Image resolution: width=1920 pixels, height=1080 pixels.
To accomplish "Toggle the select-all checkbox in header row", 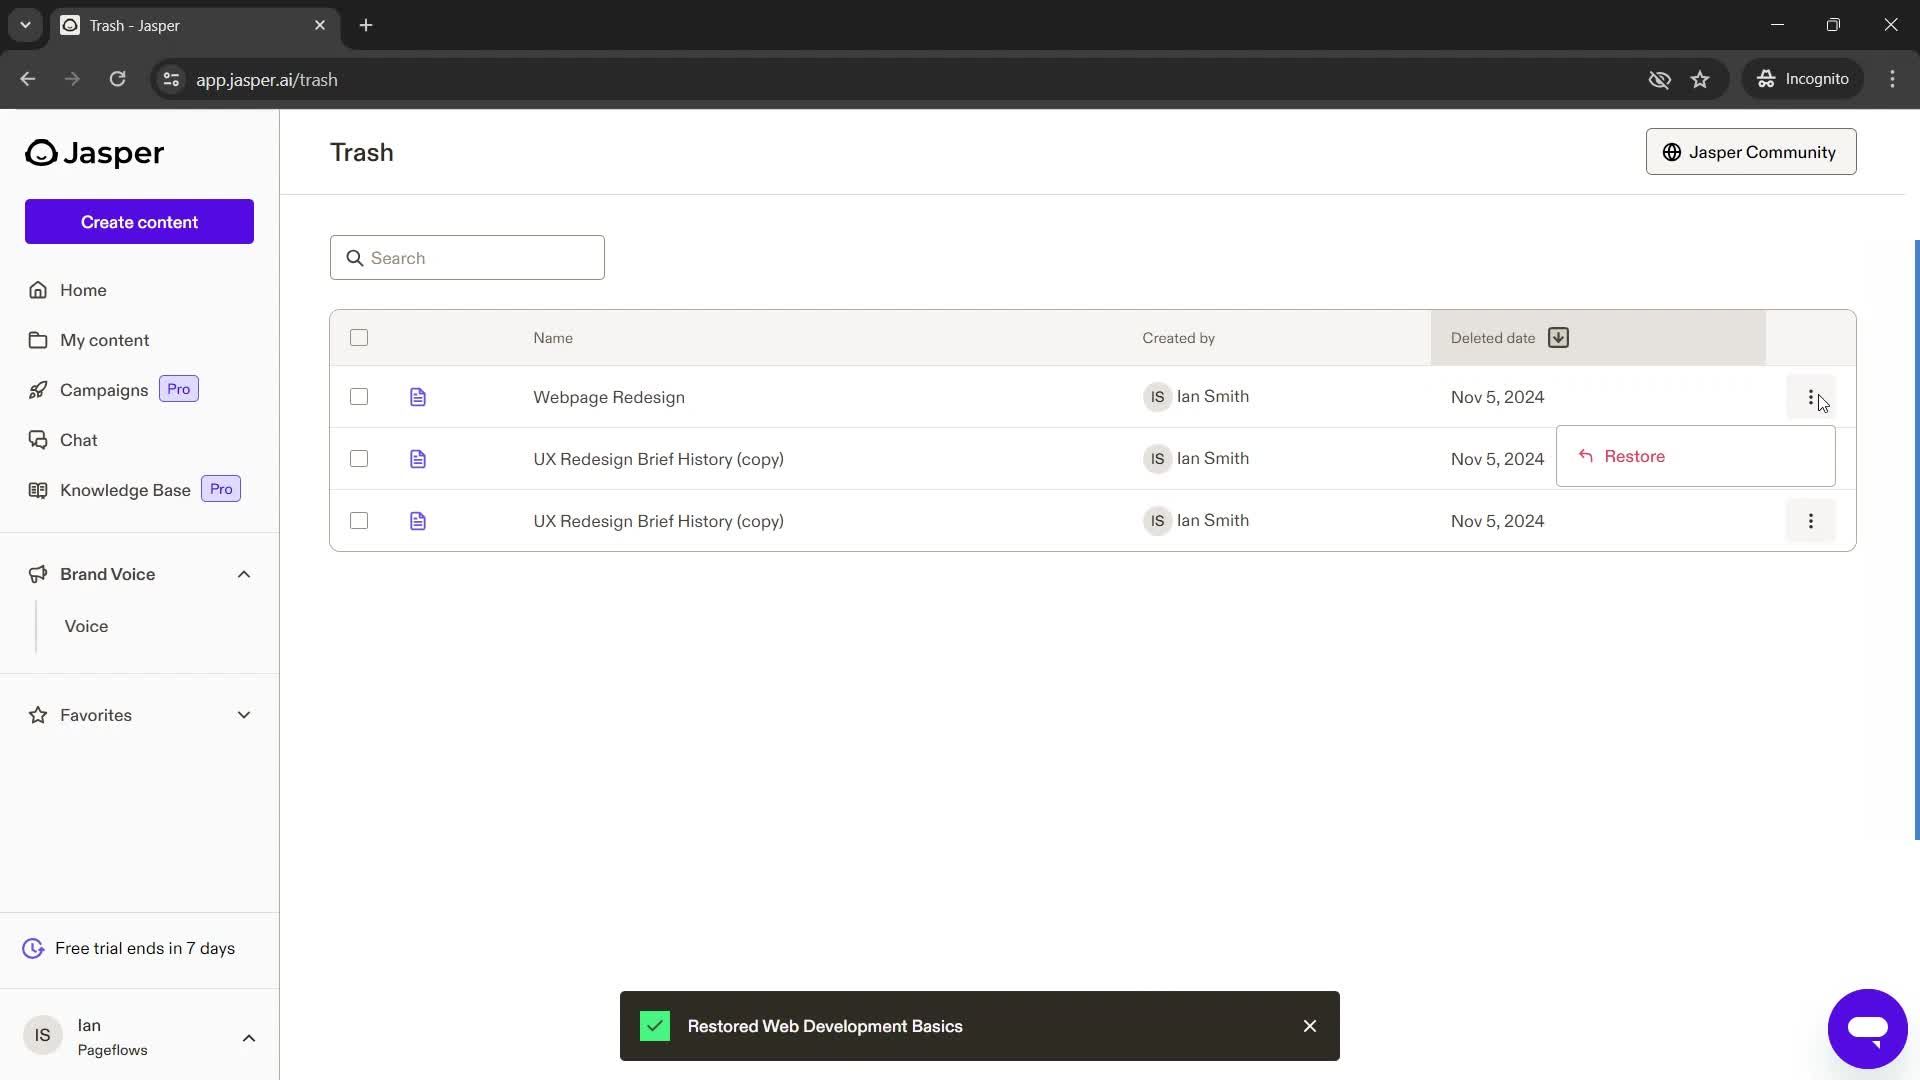I will click(359, 338).
